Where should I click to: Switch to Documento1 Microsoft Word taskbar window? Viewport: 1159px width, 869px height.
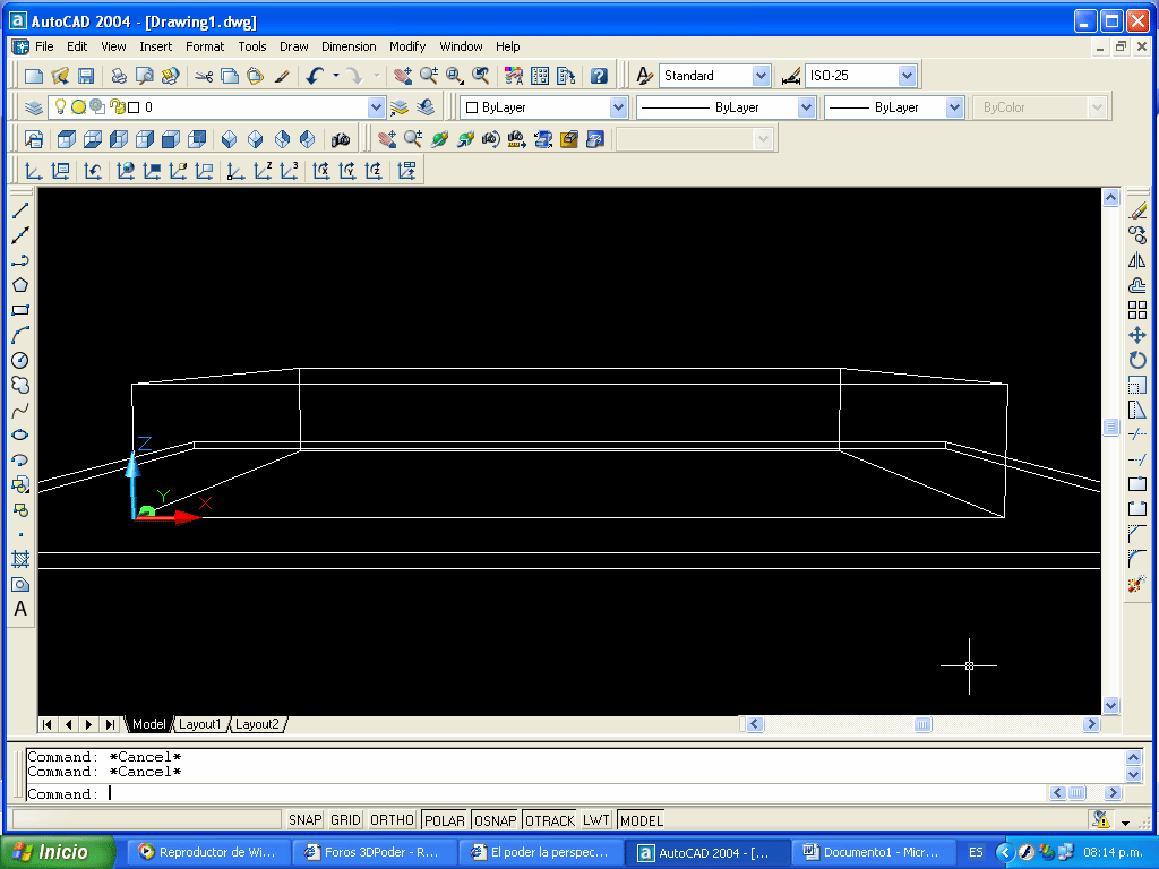873,852
